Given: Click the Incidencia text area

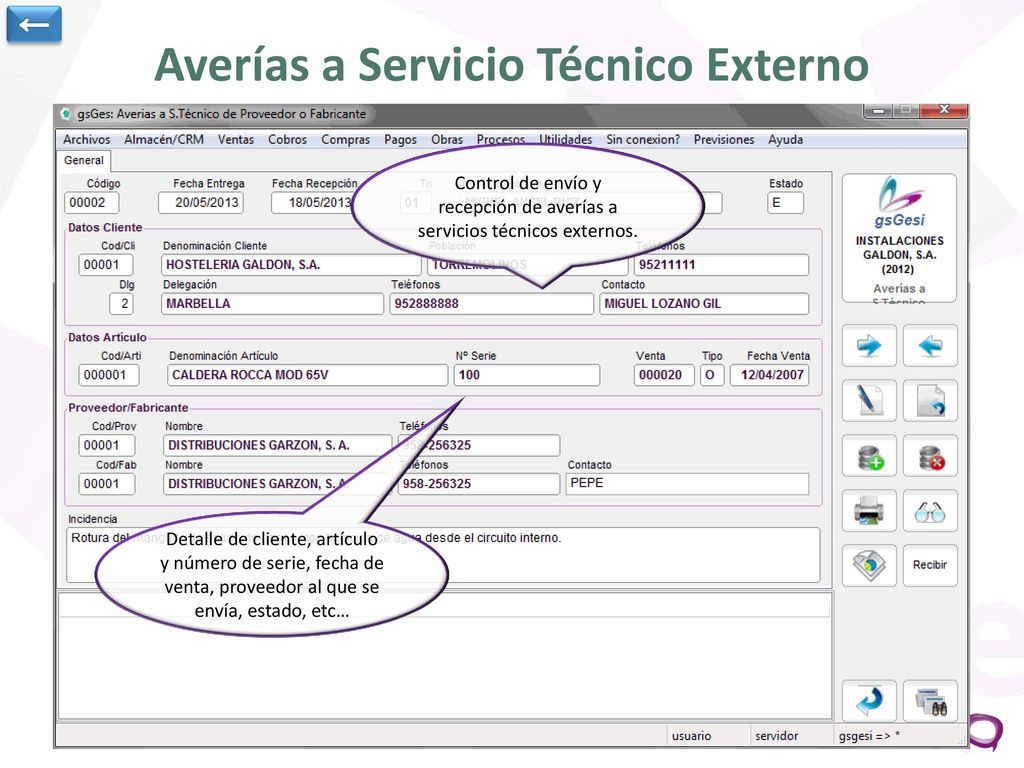Looking at the screenshot, I should click(x=443, y=555).
